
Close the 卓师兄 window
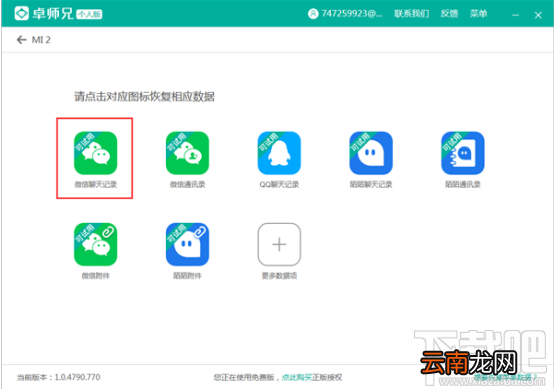pos(538,15)
